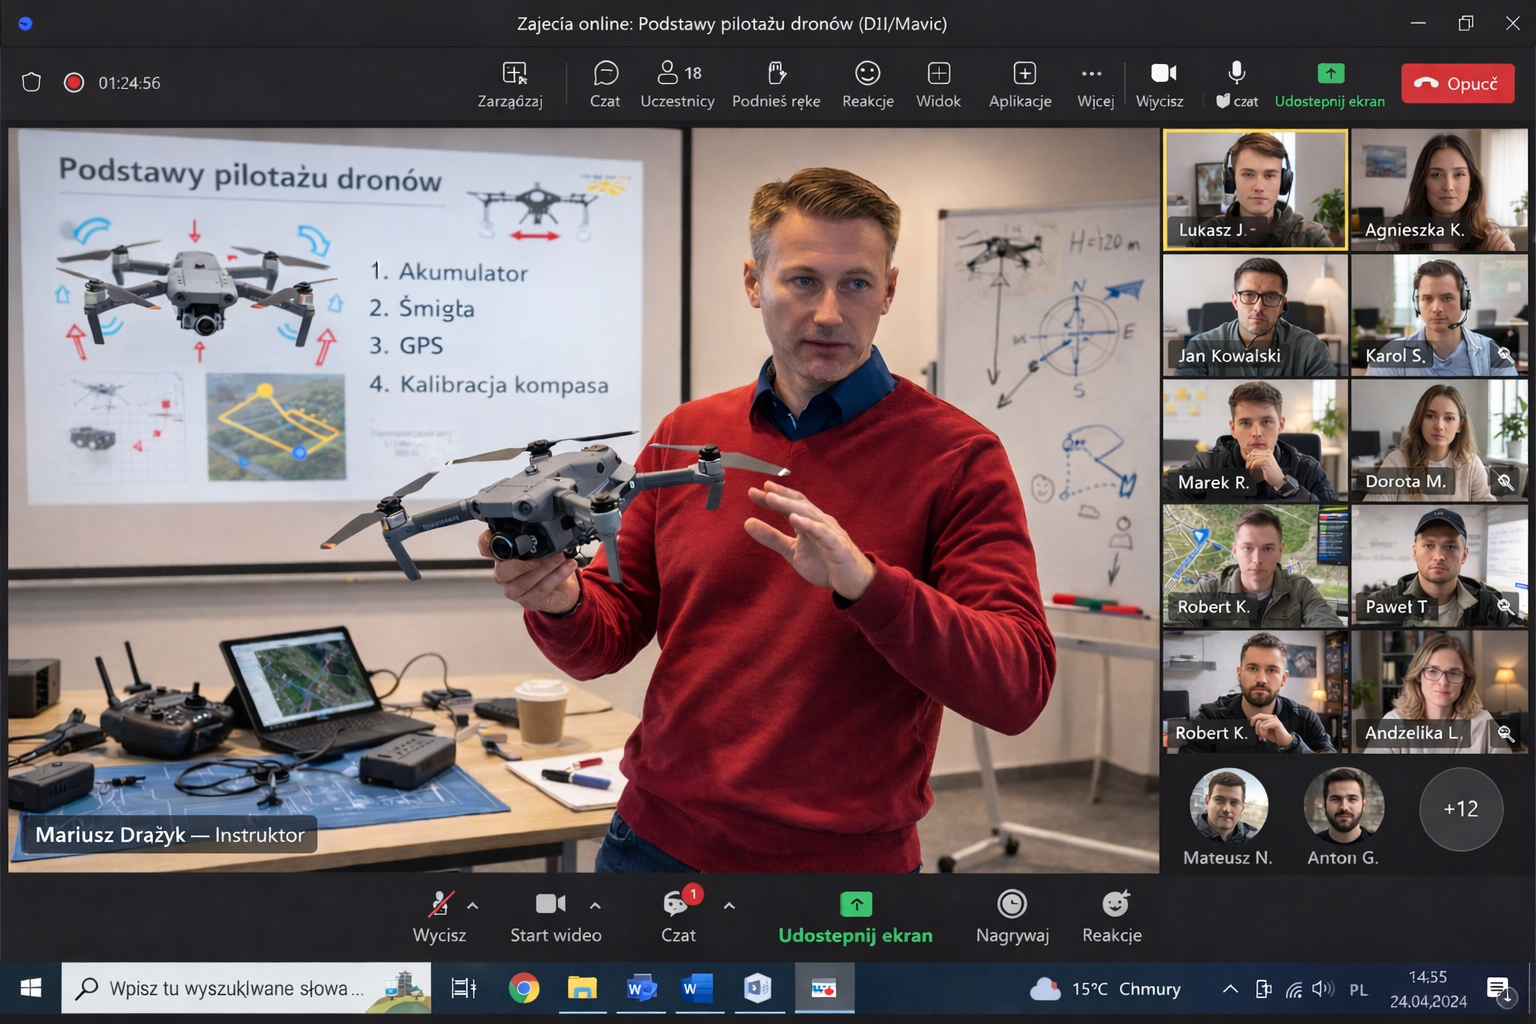Show the Uczestnicy list with 18 participants
The height and width of the screenshot is (1024, 1536).
(x=677, y=84)
